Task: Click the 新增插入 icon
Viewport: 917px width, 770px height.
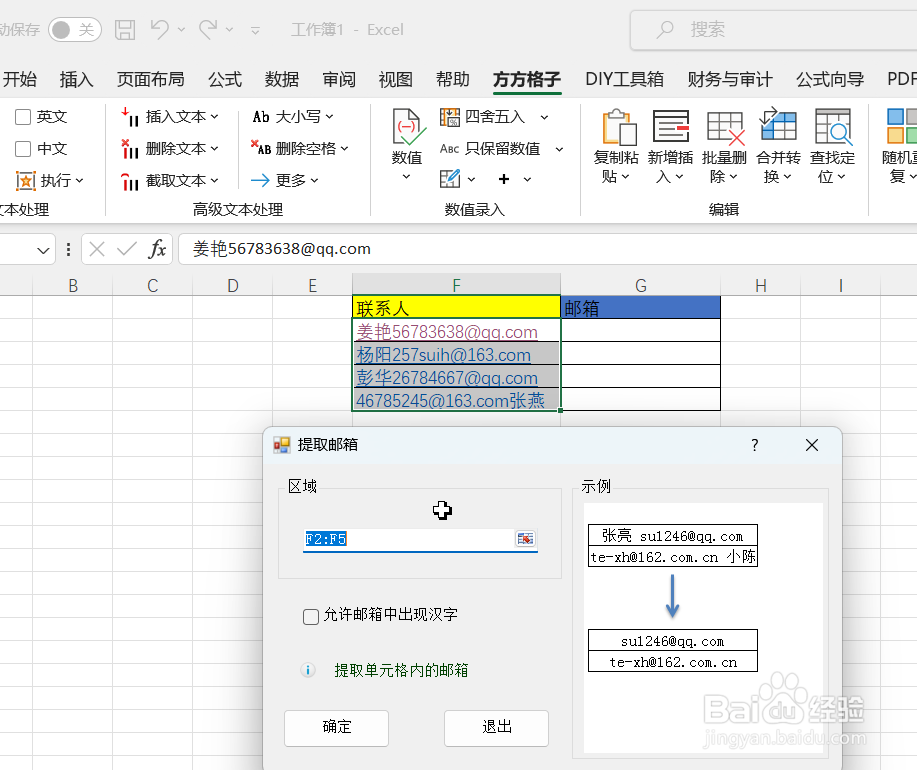Action: pyautogui.click(x=671, y=126)
